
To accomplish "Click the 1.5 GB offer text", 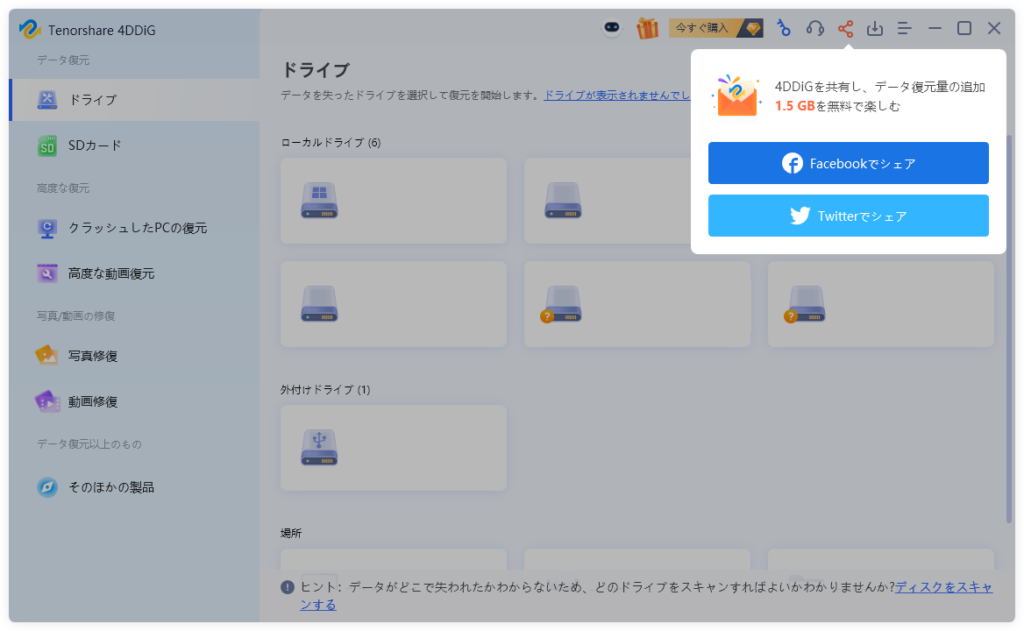I will click(x=795, y=106).
